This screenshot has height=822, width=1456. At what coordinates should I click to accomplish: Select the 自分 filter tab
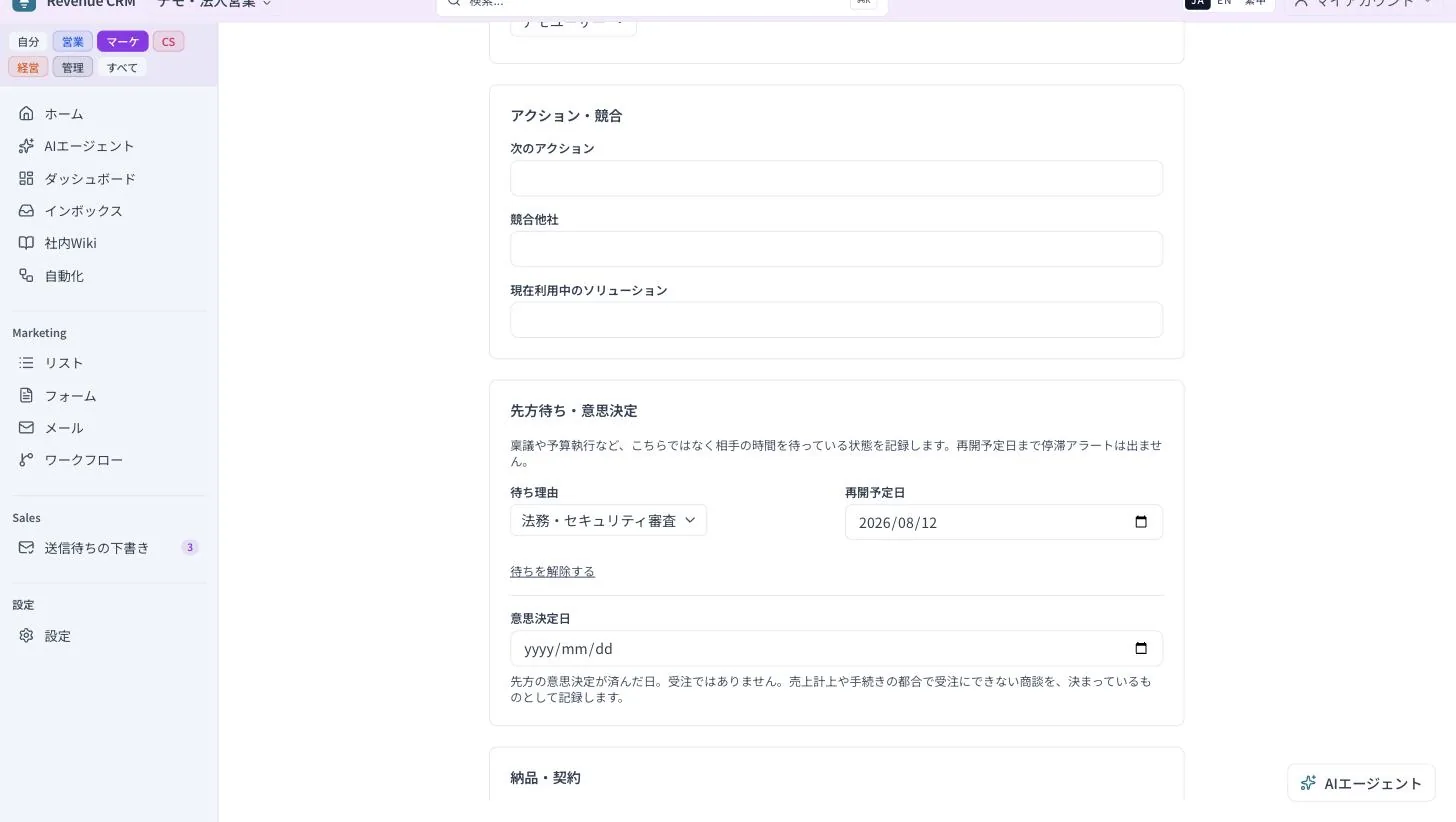click(28, 42)
